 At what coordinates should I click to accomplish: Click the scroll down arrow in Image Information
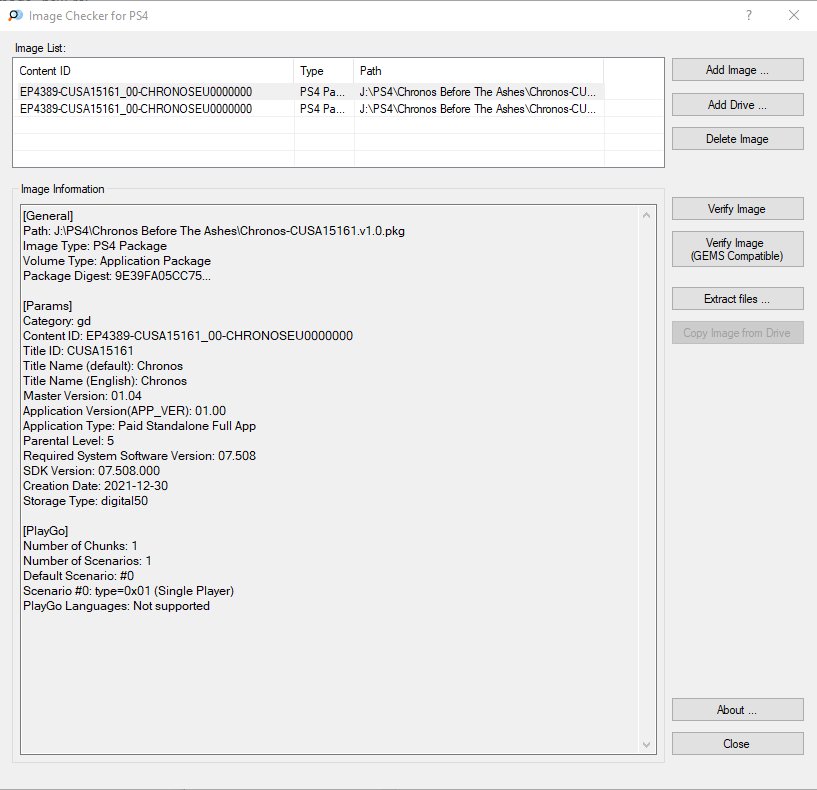[647, 745]
